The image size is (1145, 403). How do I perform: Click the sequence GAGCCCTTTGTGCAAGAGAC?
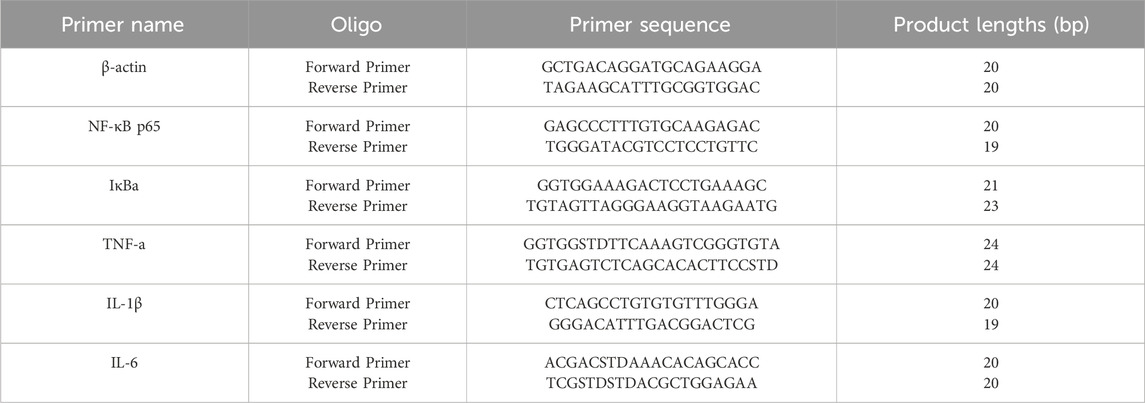(650, 127)
